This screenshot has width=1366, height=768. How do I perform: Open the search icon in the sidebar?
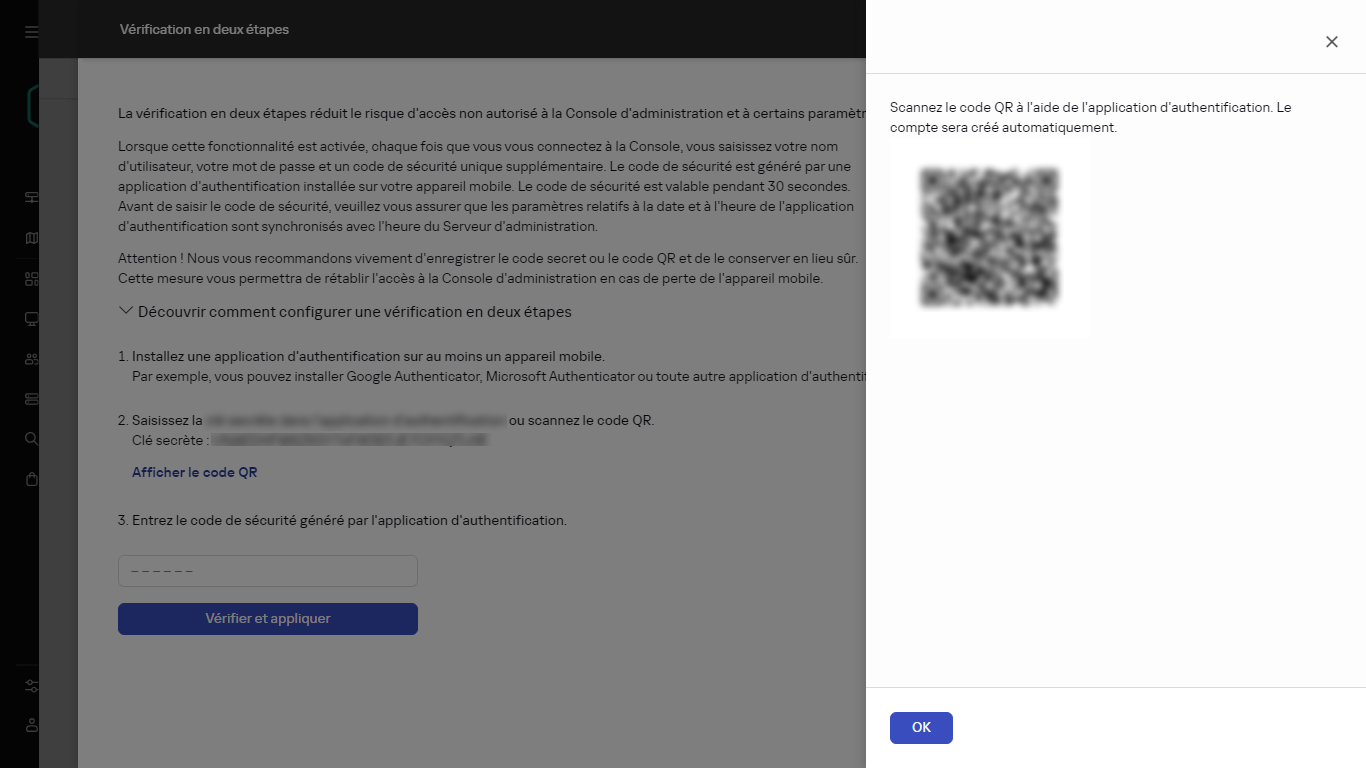(31, 438)
